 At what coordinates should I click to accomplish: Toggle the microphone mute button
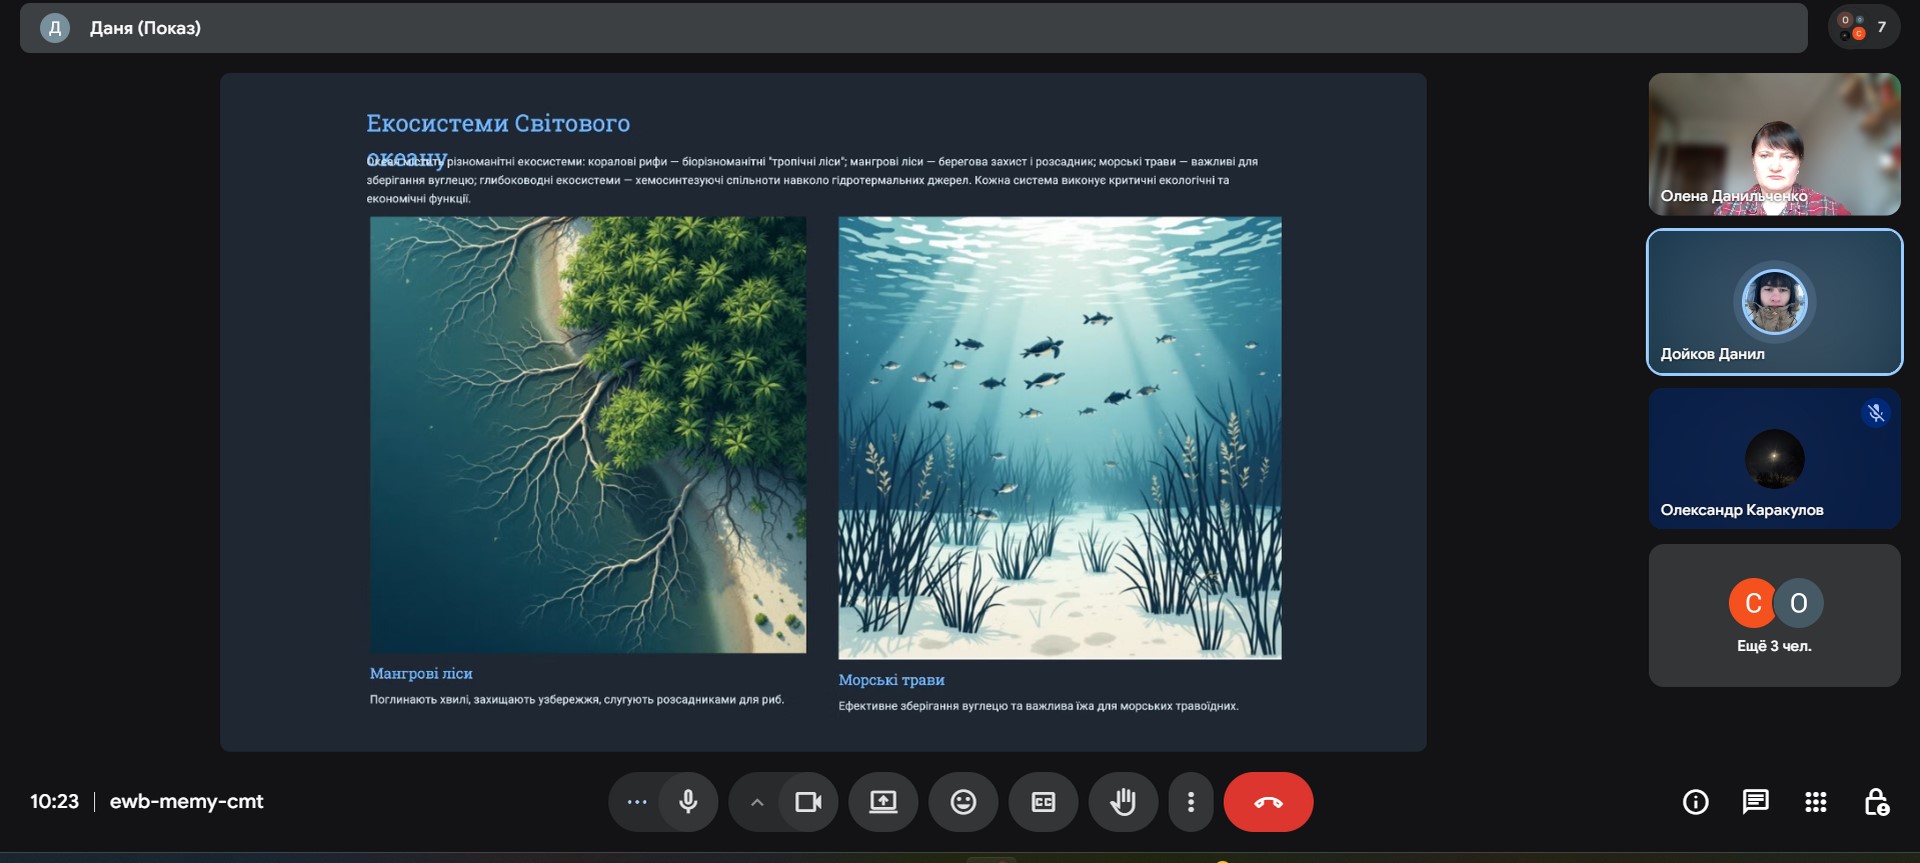point(688,802)
